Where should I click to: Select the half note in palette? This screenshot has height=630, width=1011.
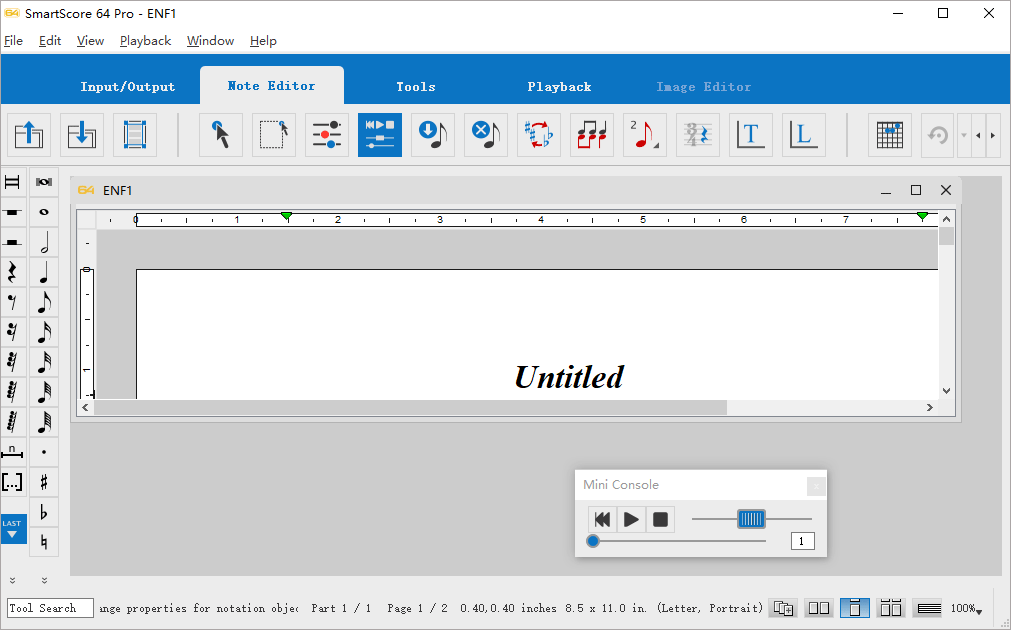(x=44, y=242)
